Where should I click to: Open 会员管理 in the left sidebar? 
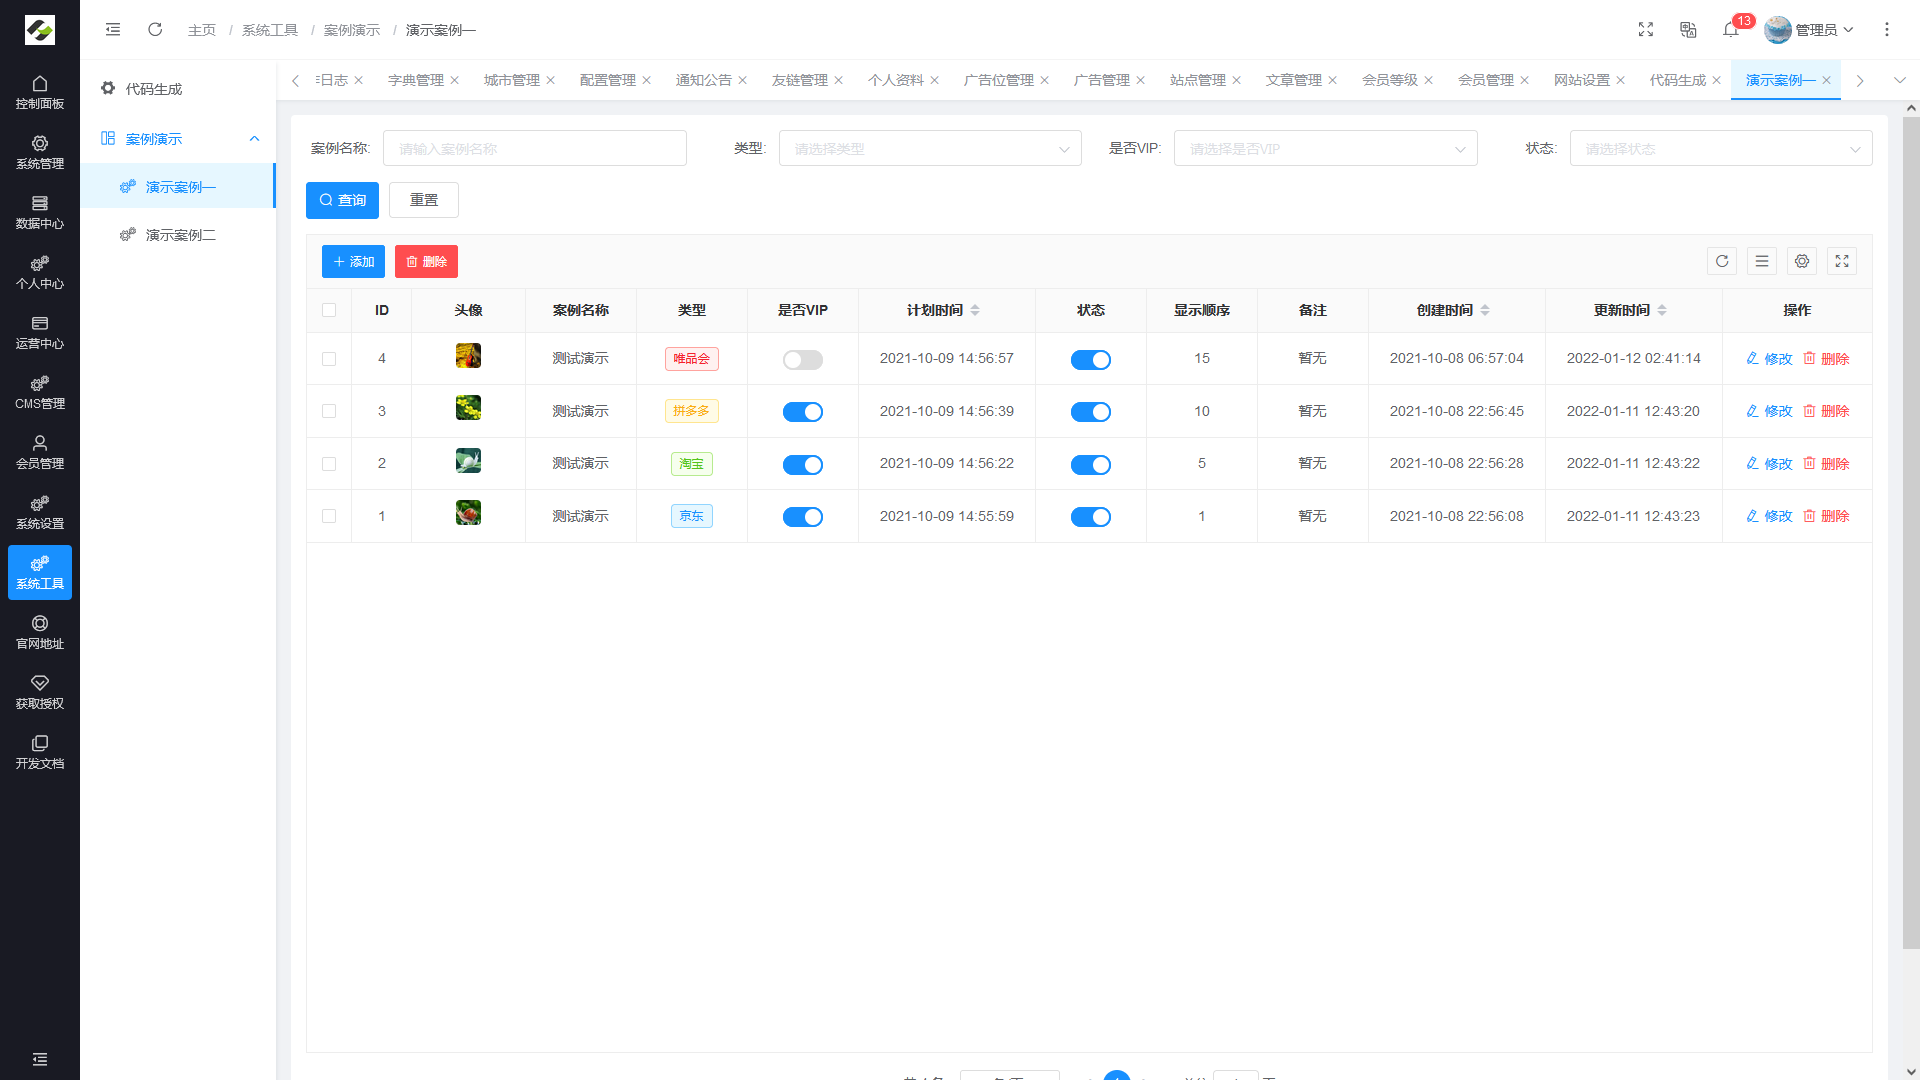point(40,452)
